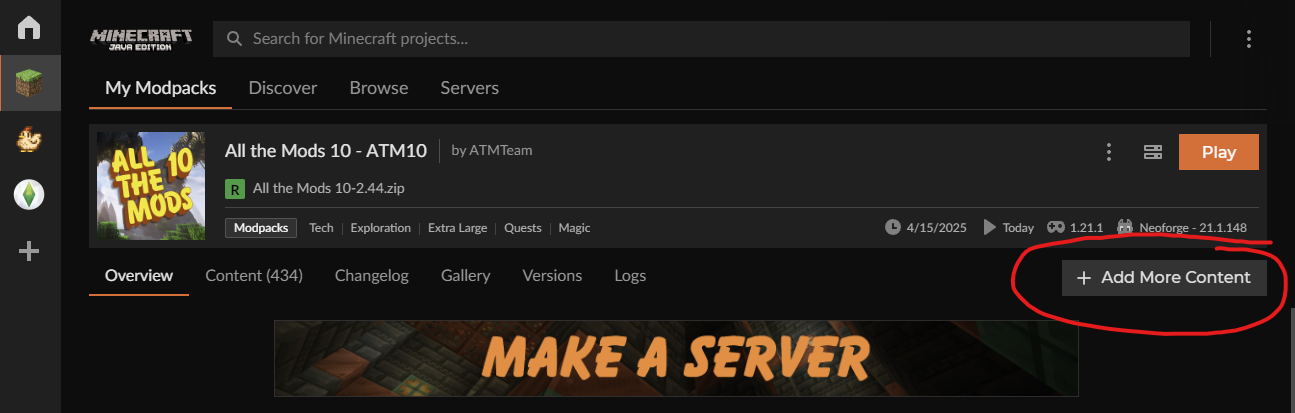
Task: Click the server icon next to Play
Action: pos(1153,152)
